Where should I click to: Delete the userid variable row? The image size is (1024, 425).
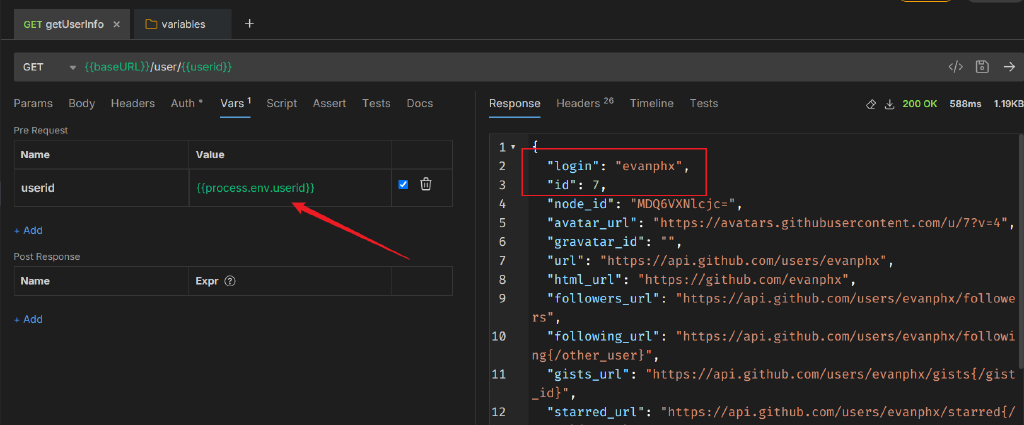pos(426,184)
